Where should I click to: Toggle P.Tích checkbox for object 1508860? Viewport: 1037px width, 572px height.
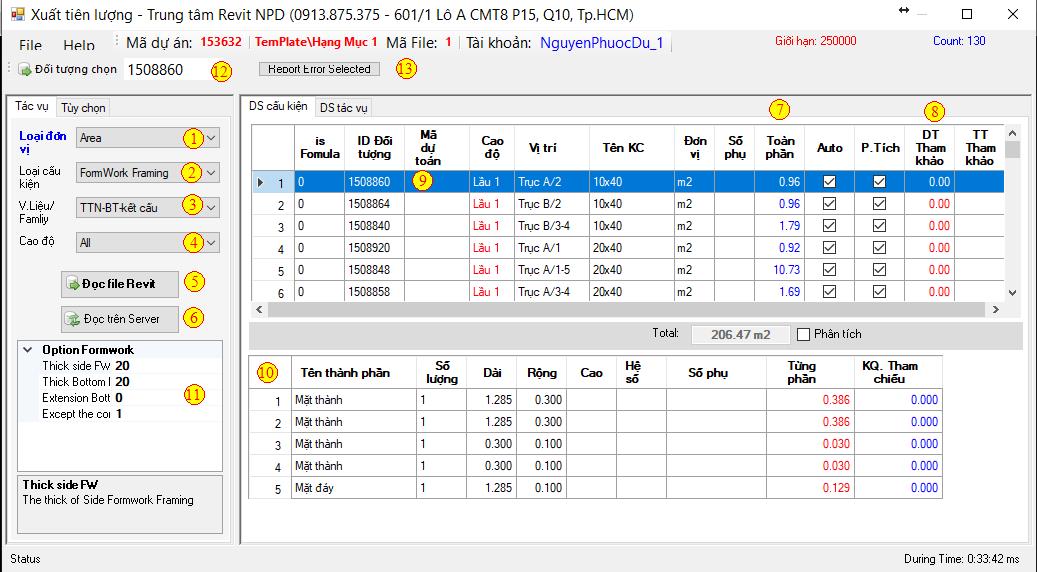pyautogui.click(x=879, y=182)
